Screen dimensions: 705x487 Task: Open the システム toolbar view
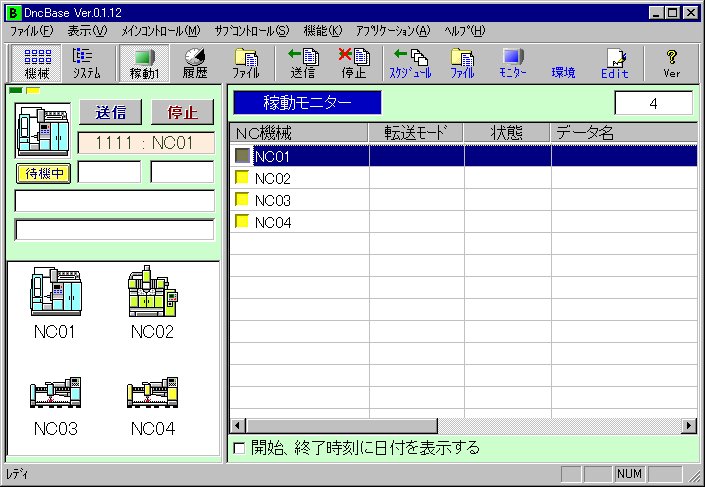(x=86, y=63)
